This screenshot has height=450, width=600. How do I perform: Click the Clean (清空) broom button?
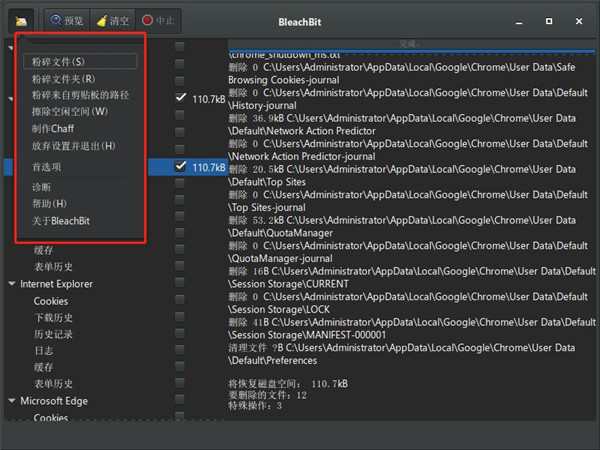tap(112, 21)
